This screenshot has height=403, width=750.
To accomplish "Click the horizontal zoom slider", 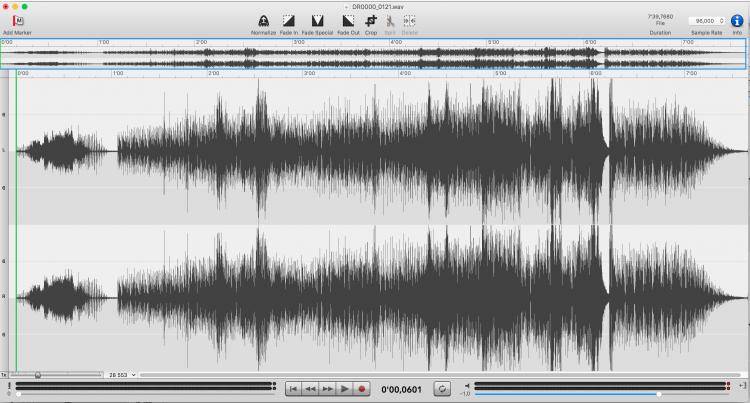I will (38, 374).
